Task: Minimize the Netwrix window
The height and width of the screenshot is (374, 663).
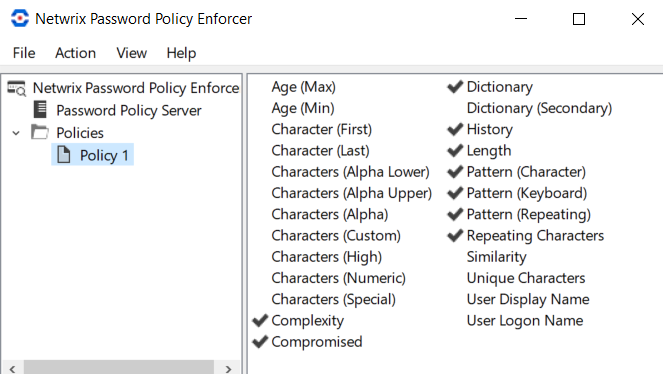Action: tap(521, 19)
